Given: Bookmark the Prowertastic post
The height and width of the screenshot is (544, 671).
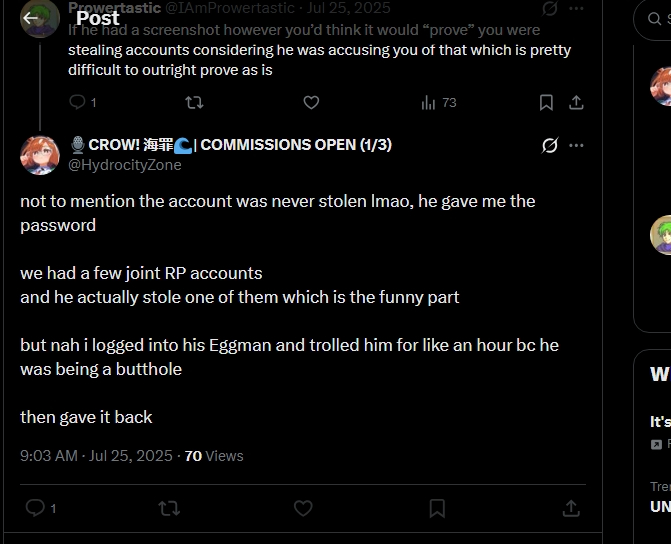Looking at the screenshot, I should [546, 102].
